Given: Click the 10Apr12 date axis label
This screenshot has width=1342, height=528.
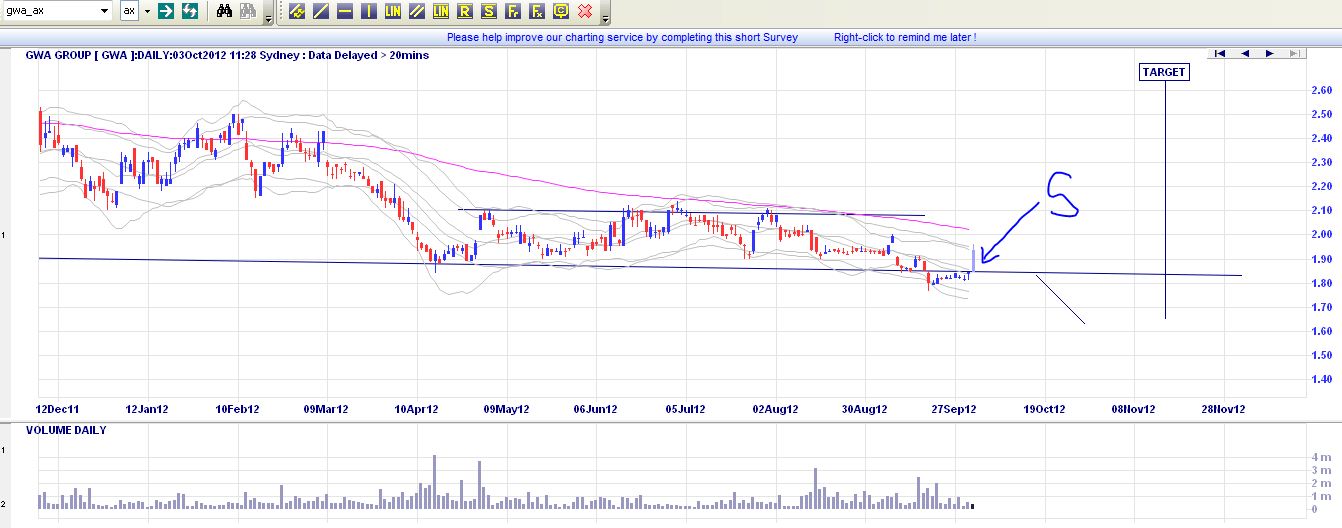Looking at the screenshot, I should [x=417, y=409].
